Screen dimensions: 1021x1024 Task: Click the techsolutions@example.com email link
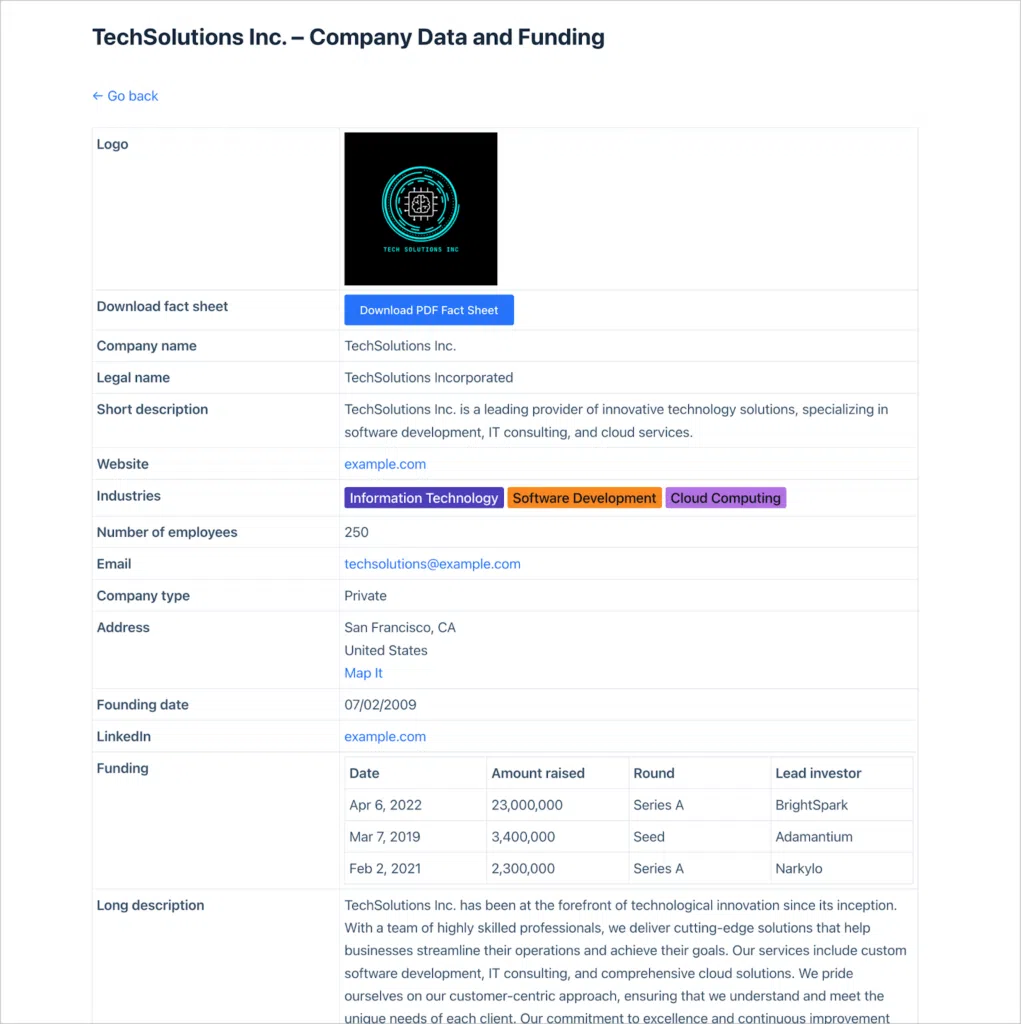coord(432,564)
